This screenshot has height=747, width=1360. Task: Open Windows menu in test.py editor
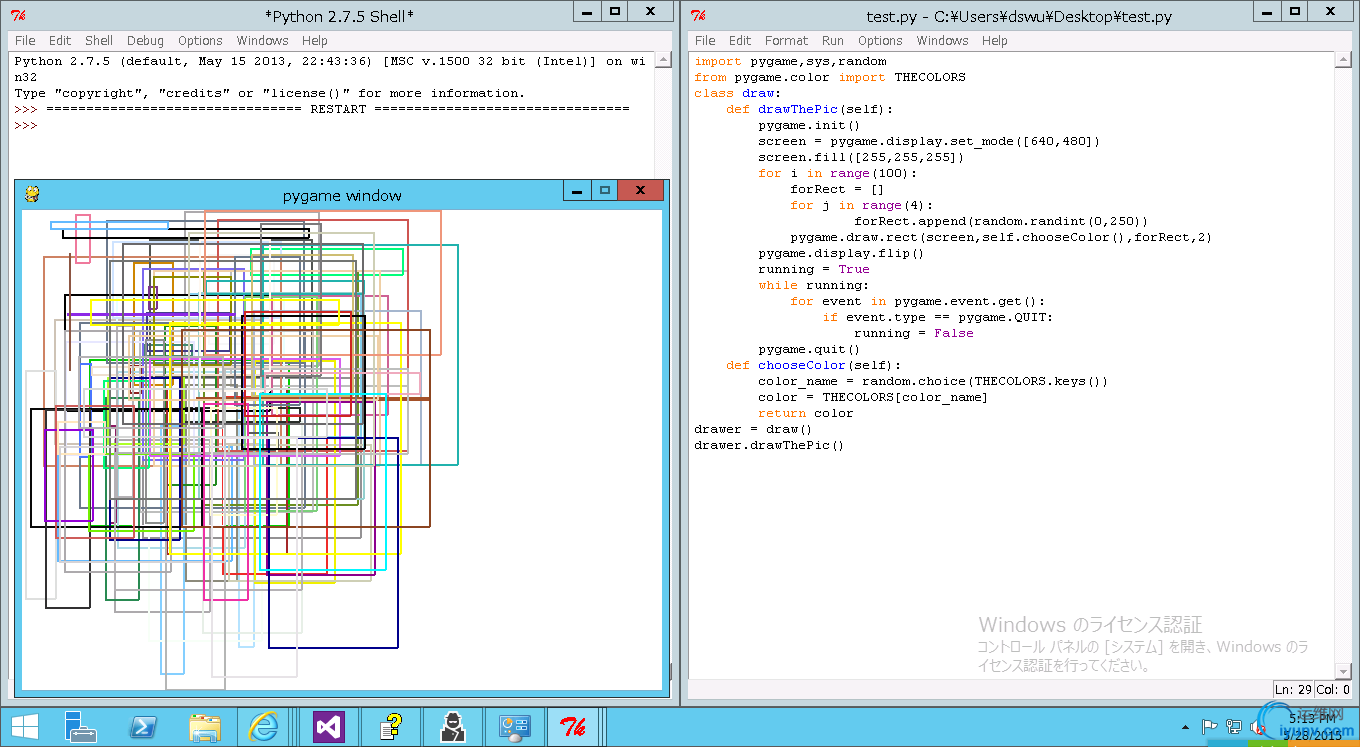tap(942, 41)
